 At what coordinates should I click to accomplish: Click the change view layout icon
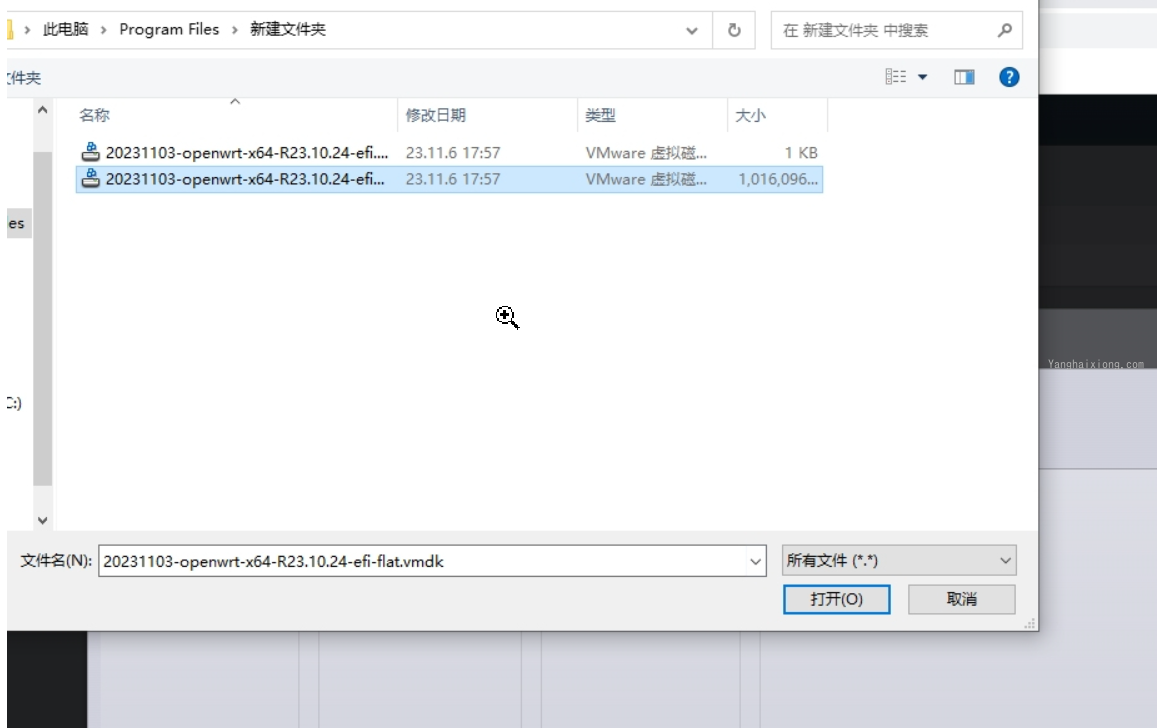(895, 76)
